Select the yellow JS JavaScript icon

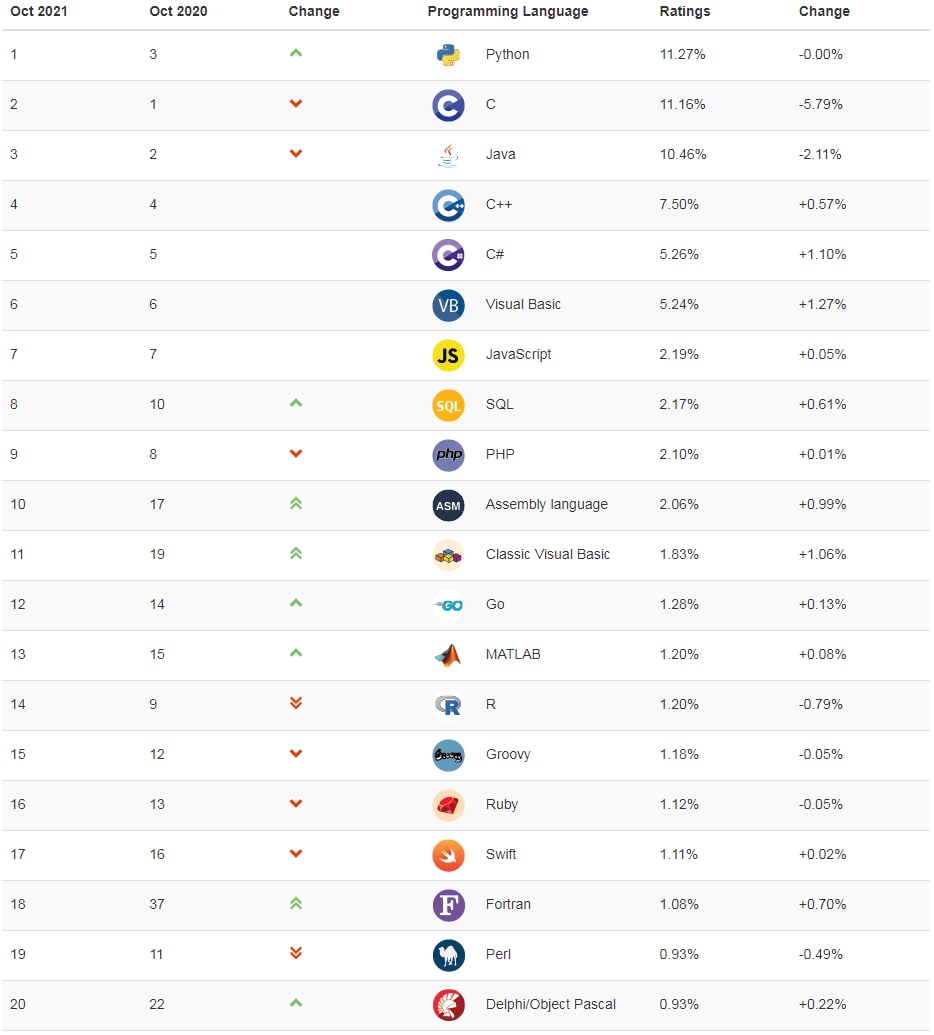click(448, 355)
